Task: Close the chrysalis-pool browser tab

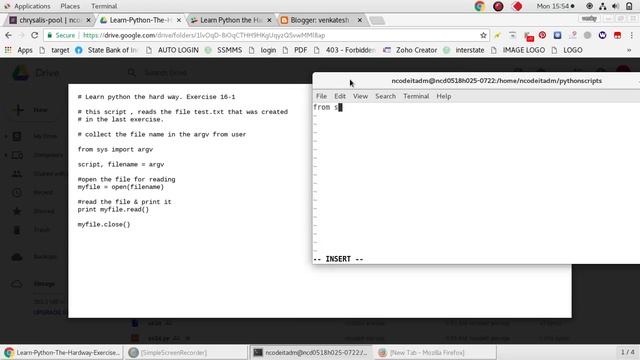Action: 88,20
